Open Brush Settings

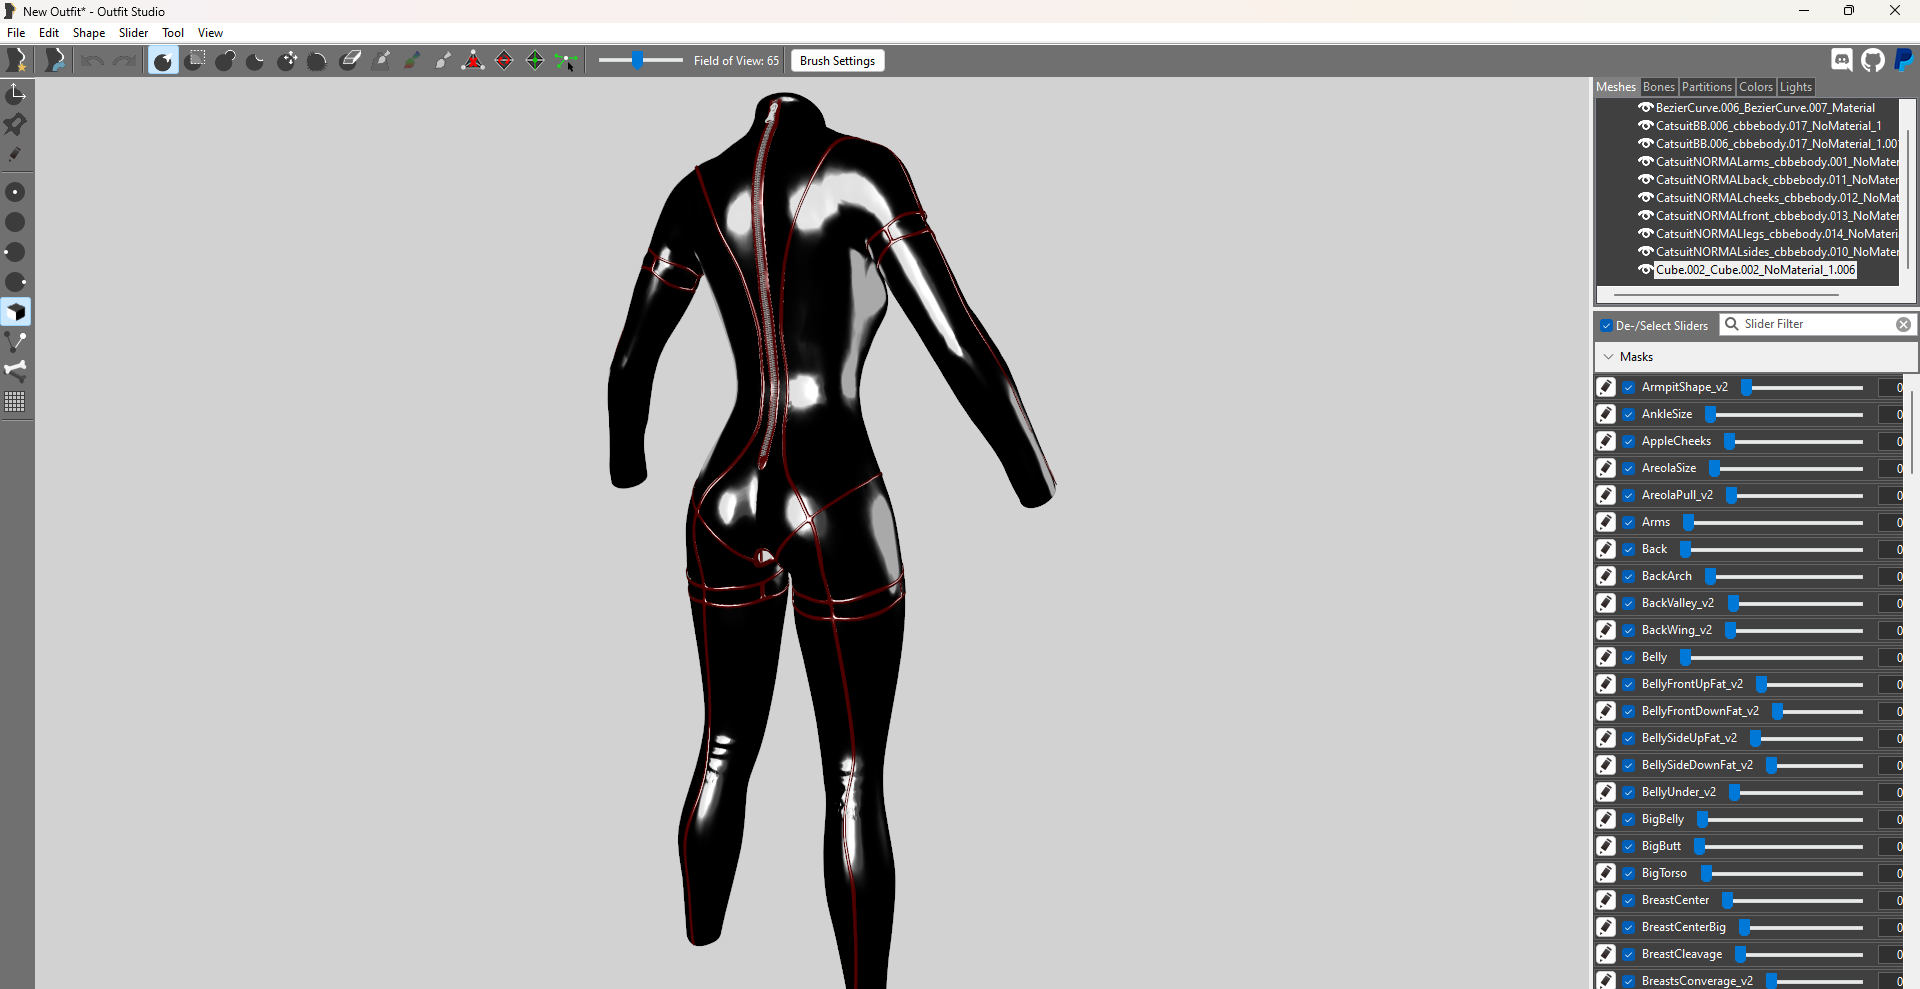[838, 61]
